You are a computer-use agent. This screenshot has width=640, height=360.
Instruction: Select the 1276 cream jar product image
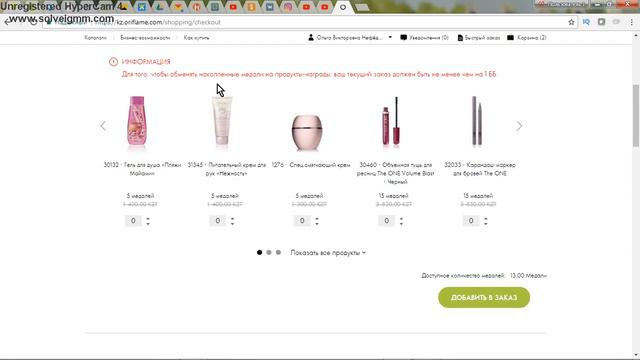pos(307,132)
